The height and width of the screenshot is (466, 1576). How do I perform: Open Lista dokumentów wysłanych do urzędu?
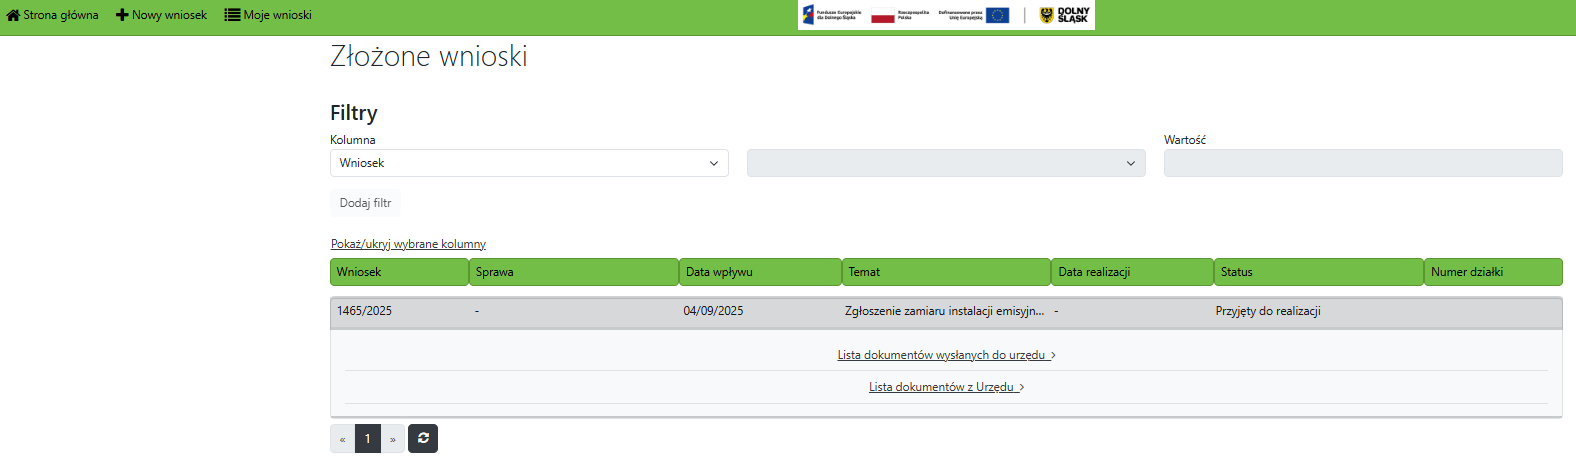946,355
